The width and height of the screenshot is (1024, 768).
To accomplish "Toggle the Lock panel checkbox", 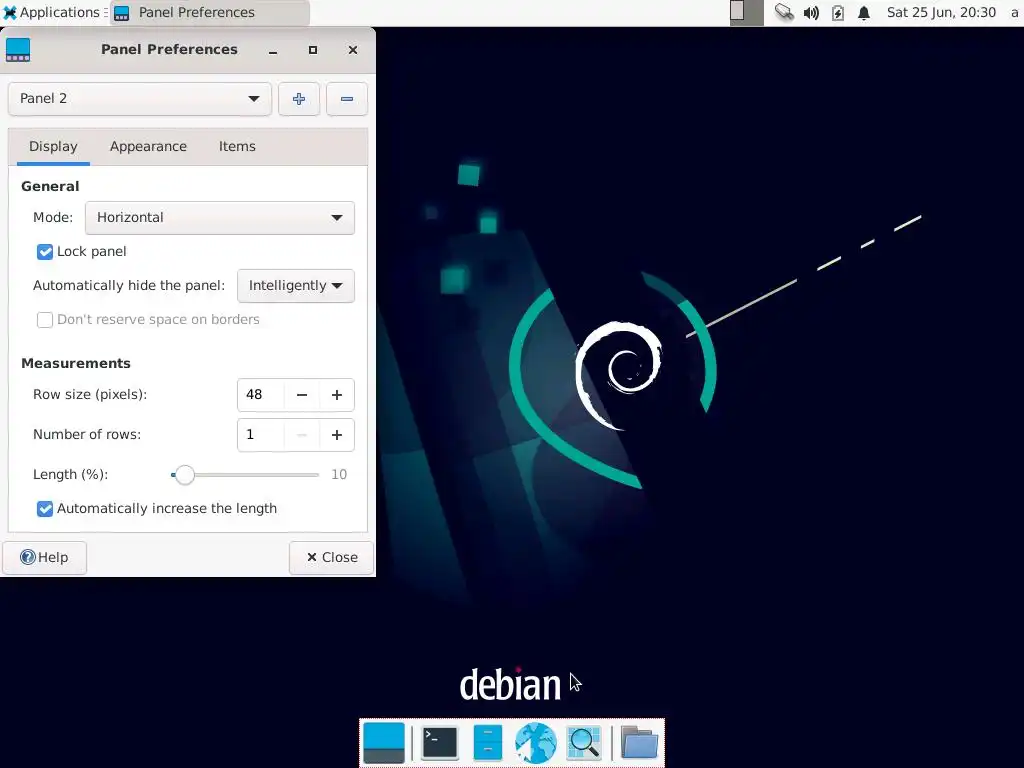I will (44, 251).
